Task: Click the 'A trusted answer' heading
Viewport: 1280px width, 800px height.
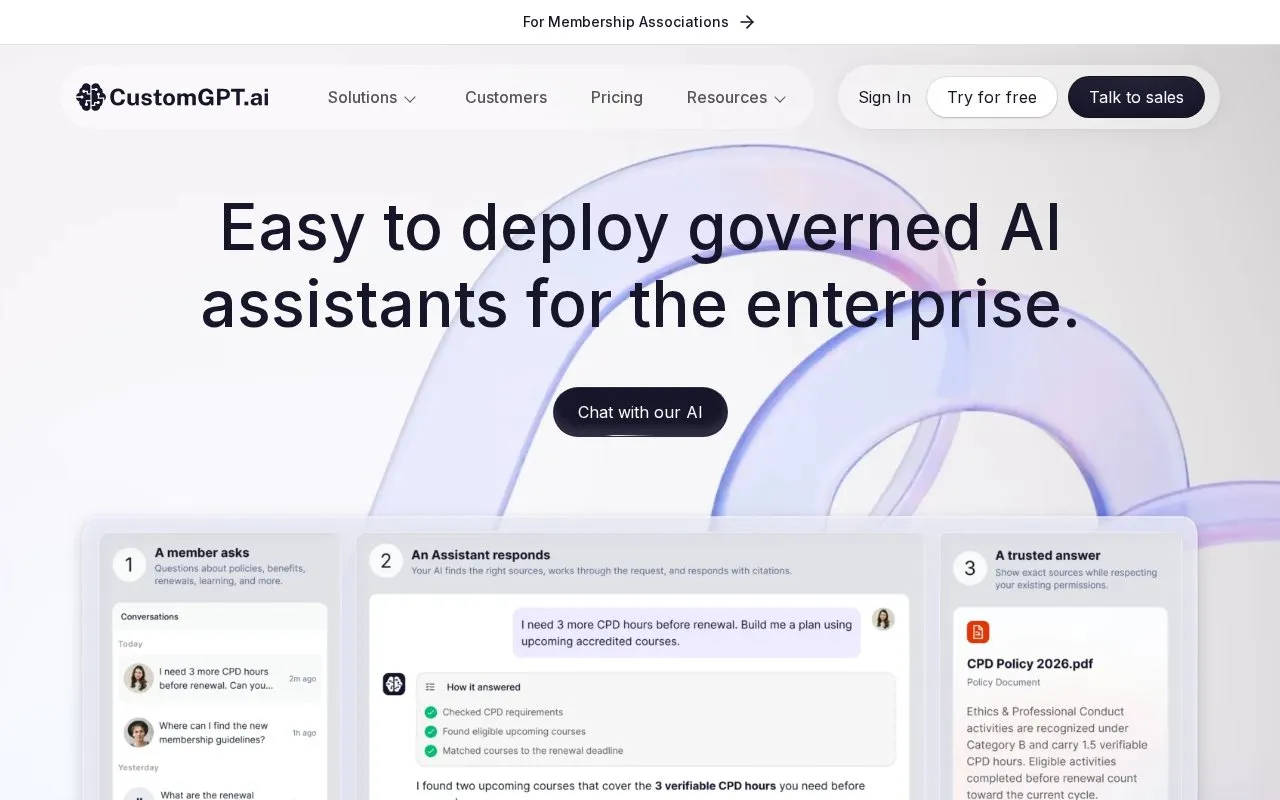Action: pyautogui.click(x=1048, y=555)
